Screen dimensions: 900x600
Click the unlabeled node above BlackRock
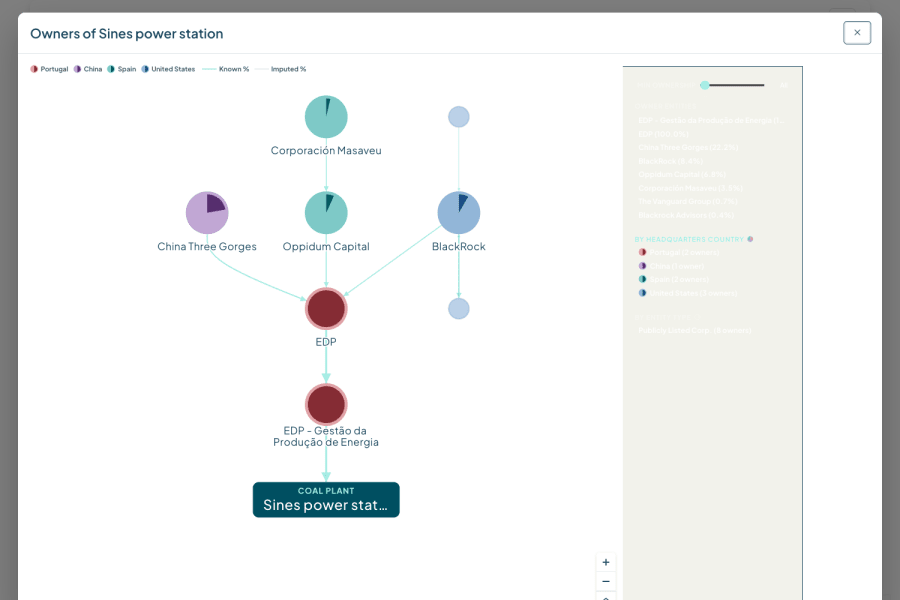click(x=459, y=117)
